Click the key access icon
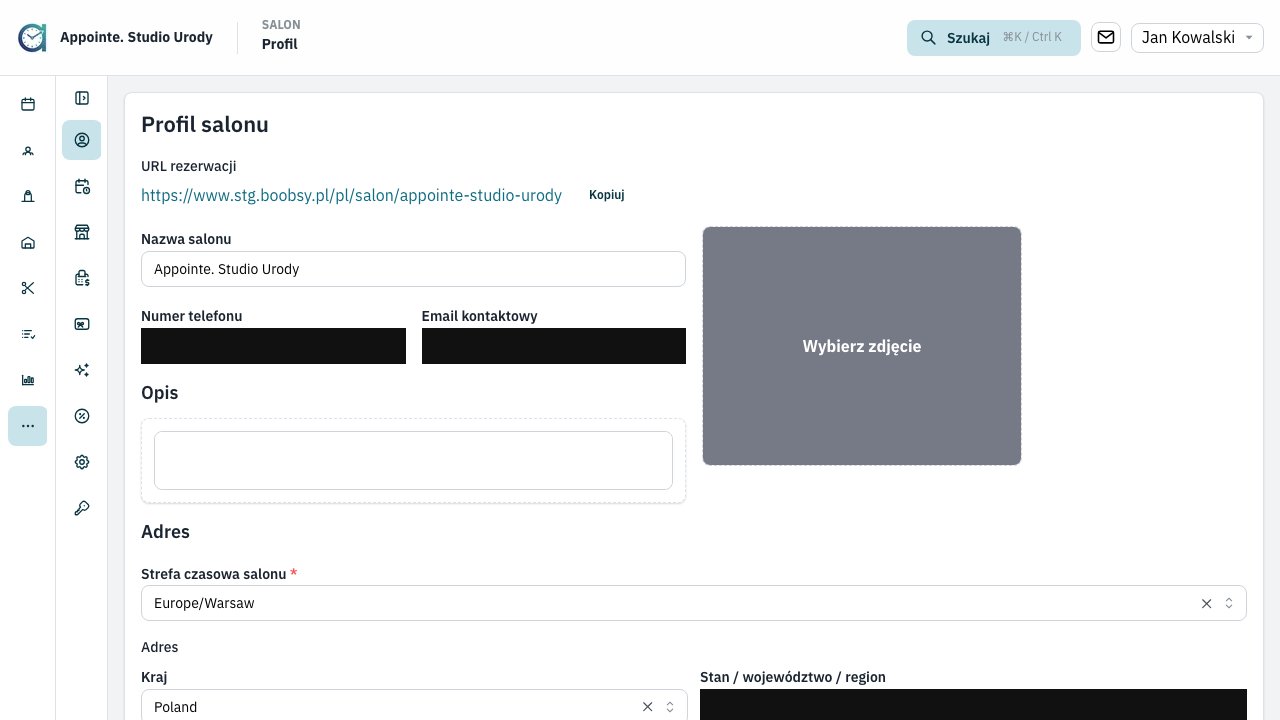This screenshot has width=1280, height=720. (82, 508)
